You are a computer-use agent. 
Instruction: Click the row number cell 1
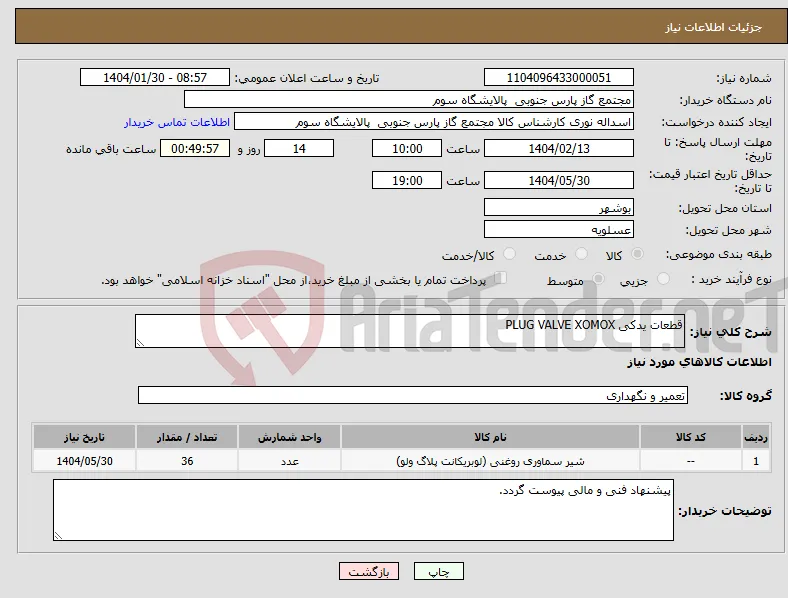pyautogui.click(x=756, y=461)
